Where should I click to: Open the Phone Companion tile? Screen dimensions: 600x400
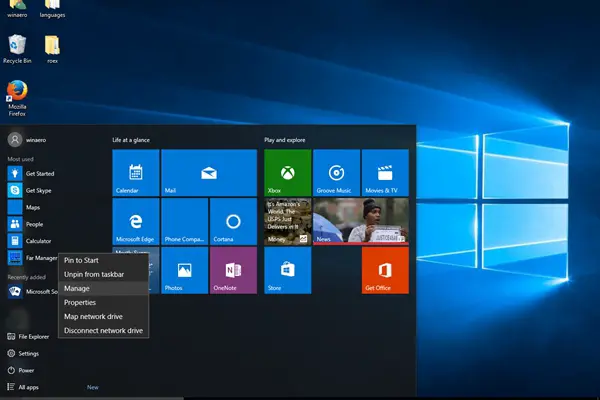[x=184, y=221]
